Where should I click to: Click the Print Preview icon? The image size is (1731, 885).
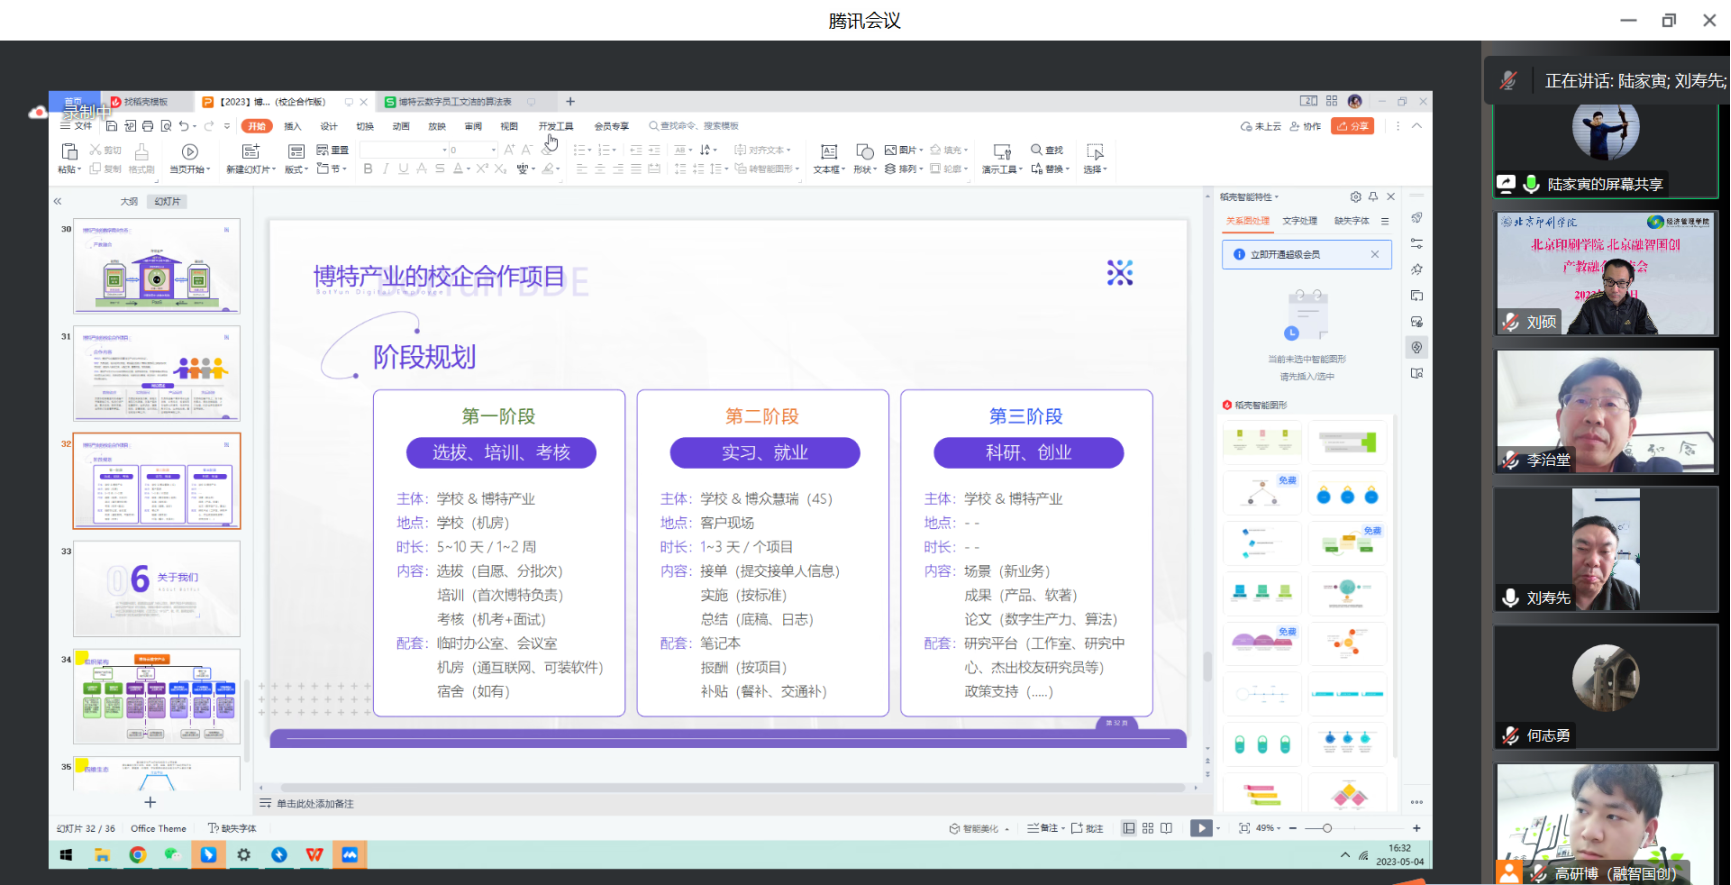point(166,126)
